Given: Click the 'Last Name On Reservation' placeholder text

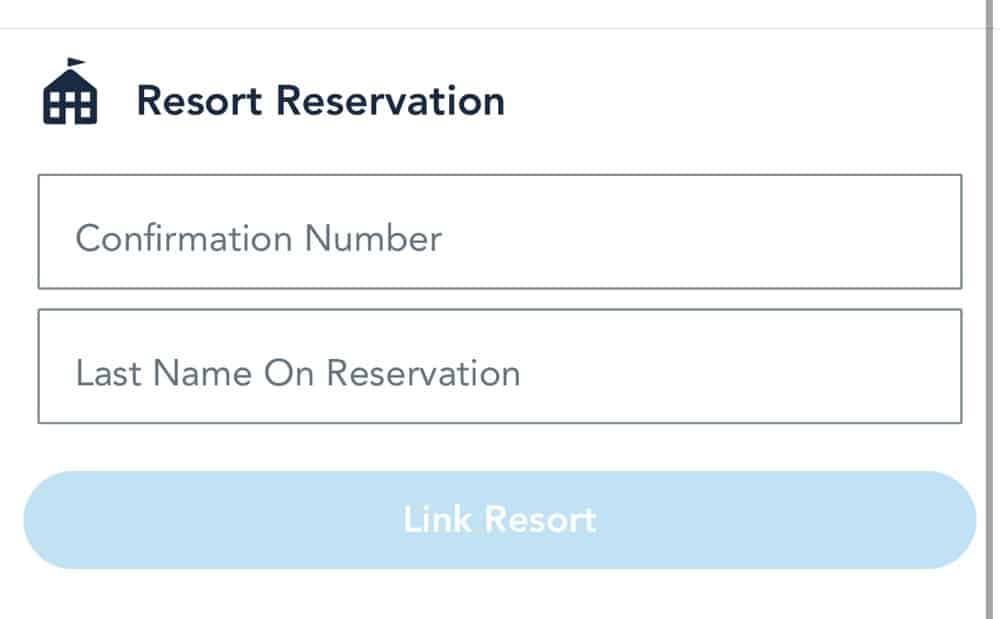Looking at the screenshot, I should click(x=298, y=373).
